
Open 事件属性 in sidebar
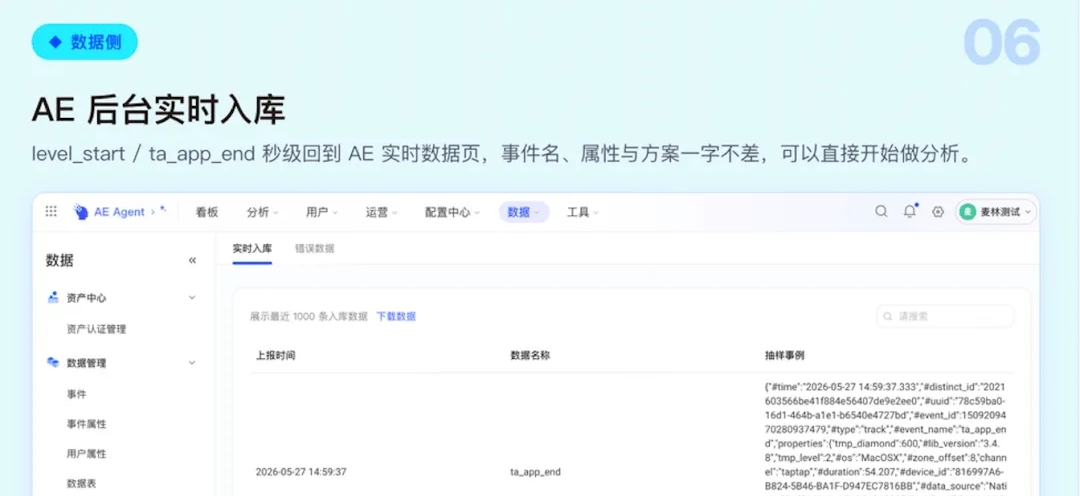(x=87, y=424)
